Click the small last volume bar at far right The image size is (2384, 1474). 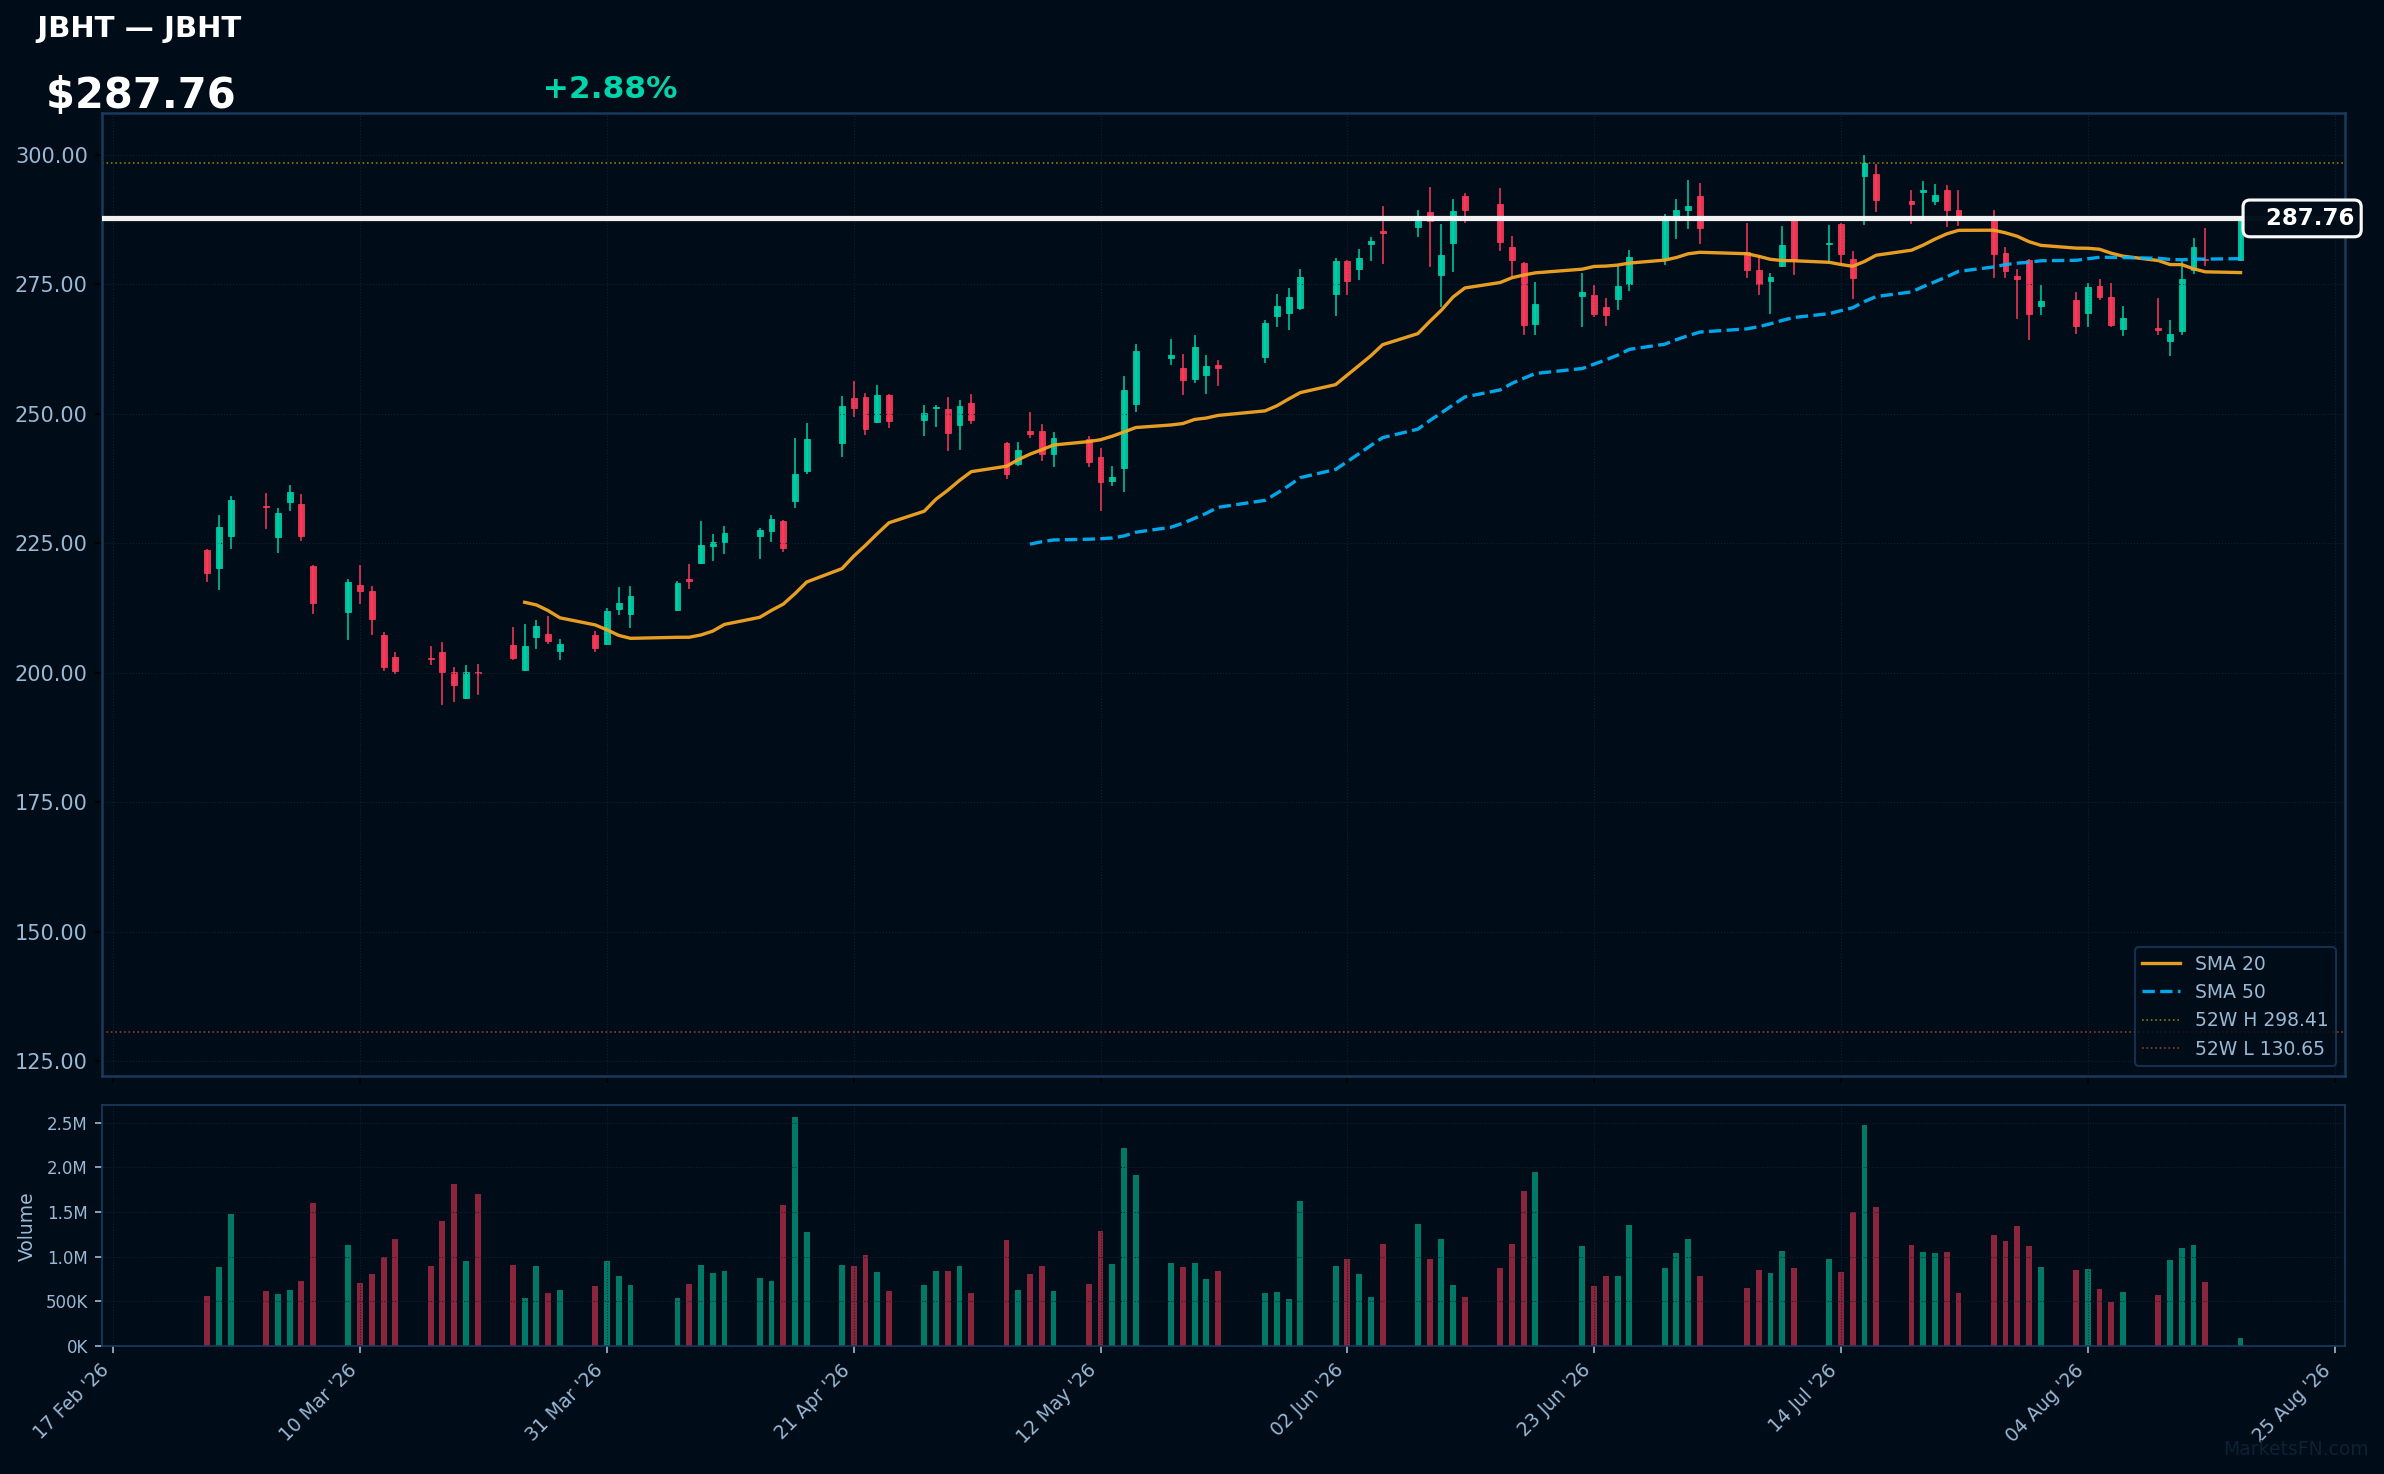[x=2240, y=1342]
